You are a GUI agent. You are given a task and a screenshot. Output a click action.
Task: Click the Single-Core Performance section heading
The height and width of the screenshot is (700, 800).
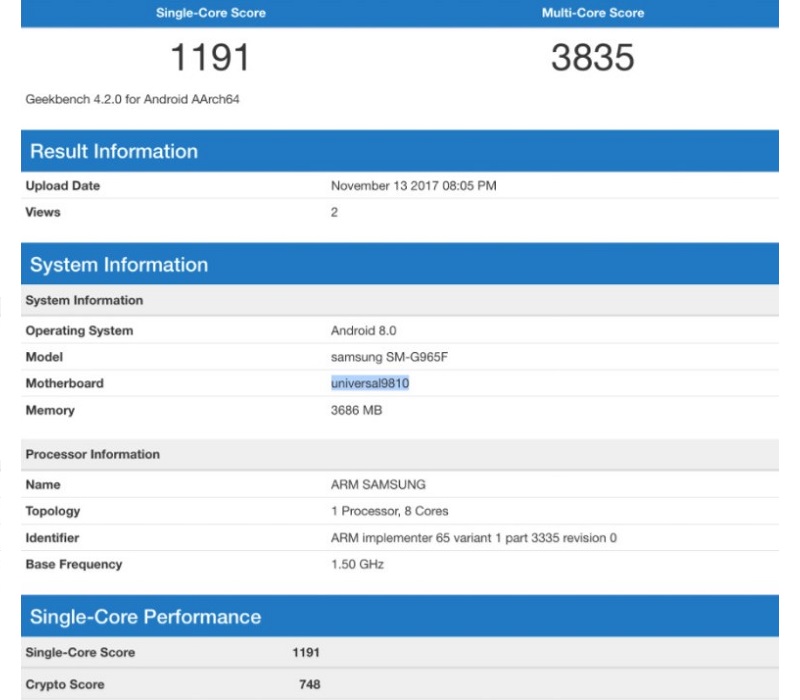145,617
